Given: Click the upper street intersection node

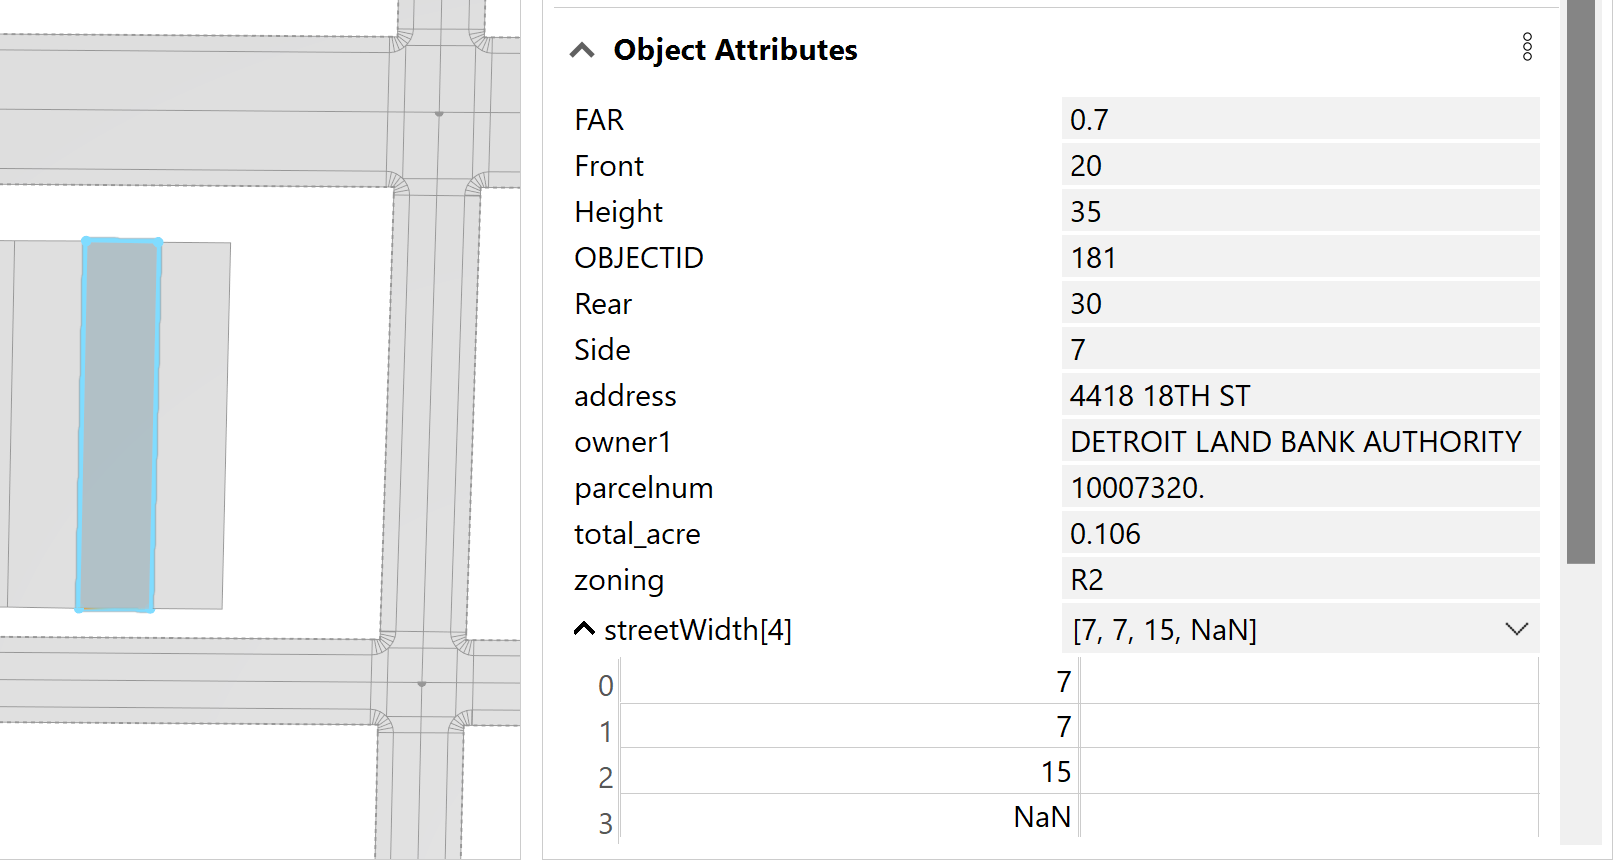Looking at the screenshot, I should click(x=439, y=114).
